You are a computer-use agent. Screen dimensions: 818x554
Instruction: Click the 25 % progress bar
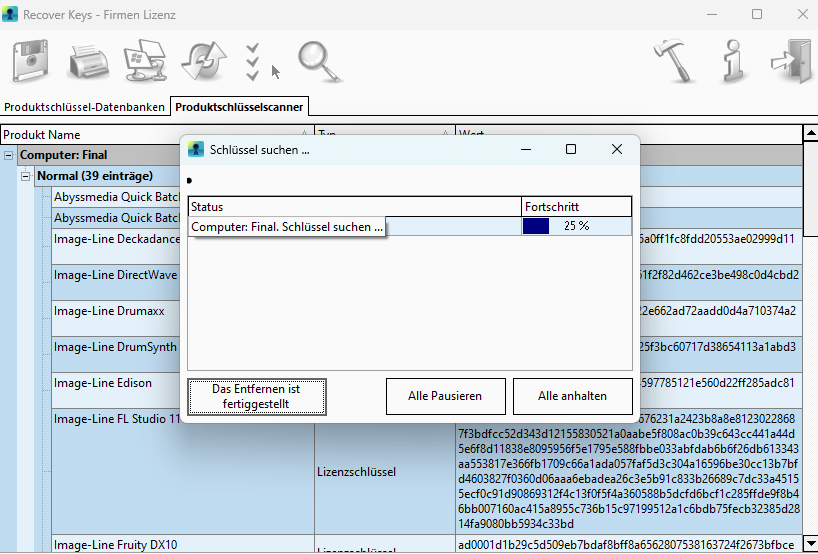576,226
